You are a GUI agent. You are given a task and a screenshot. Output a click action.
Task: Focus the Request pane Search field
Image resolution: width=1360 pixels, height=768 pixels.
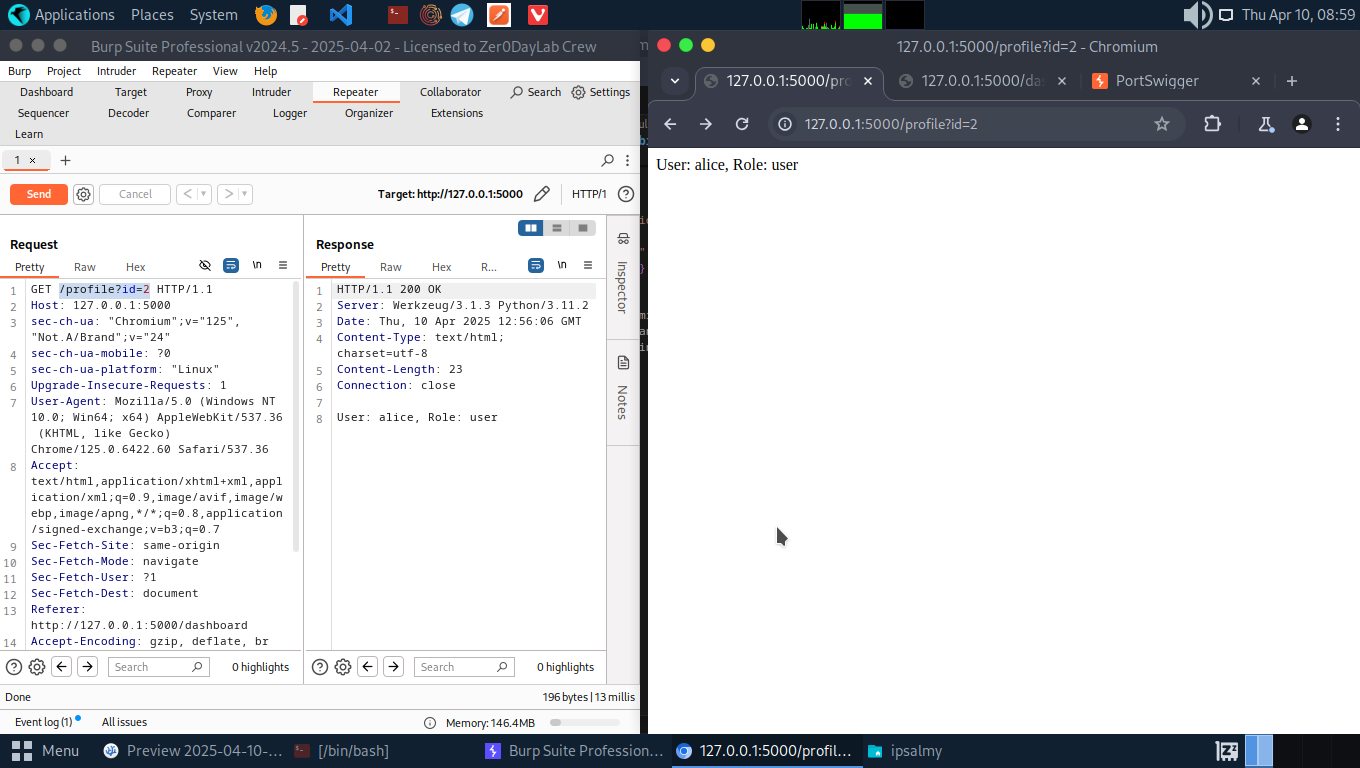(x=157, y=667)
